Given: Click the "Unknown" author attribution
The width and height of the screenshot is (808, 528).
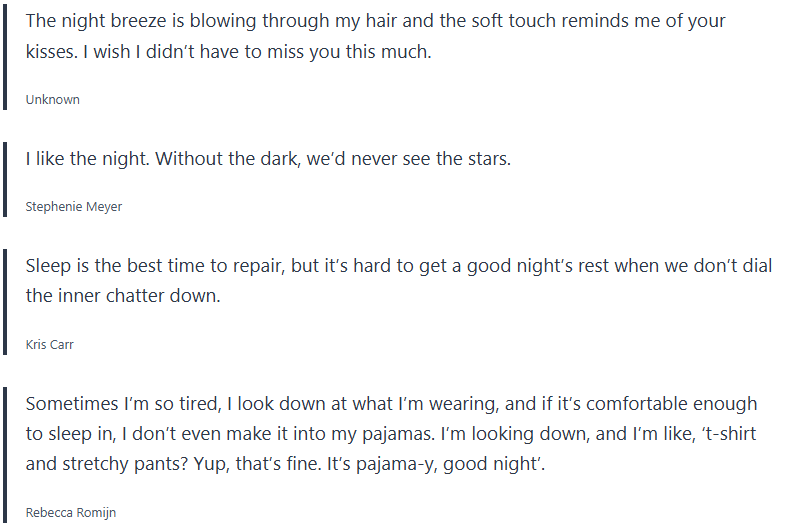Looking at the screenshot, I should [52, 100].
